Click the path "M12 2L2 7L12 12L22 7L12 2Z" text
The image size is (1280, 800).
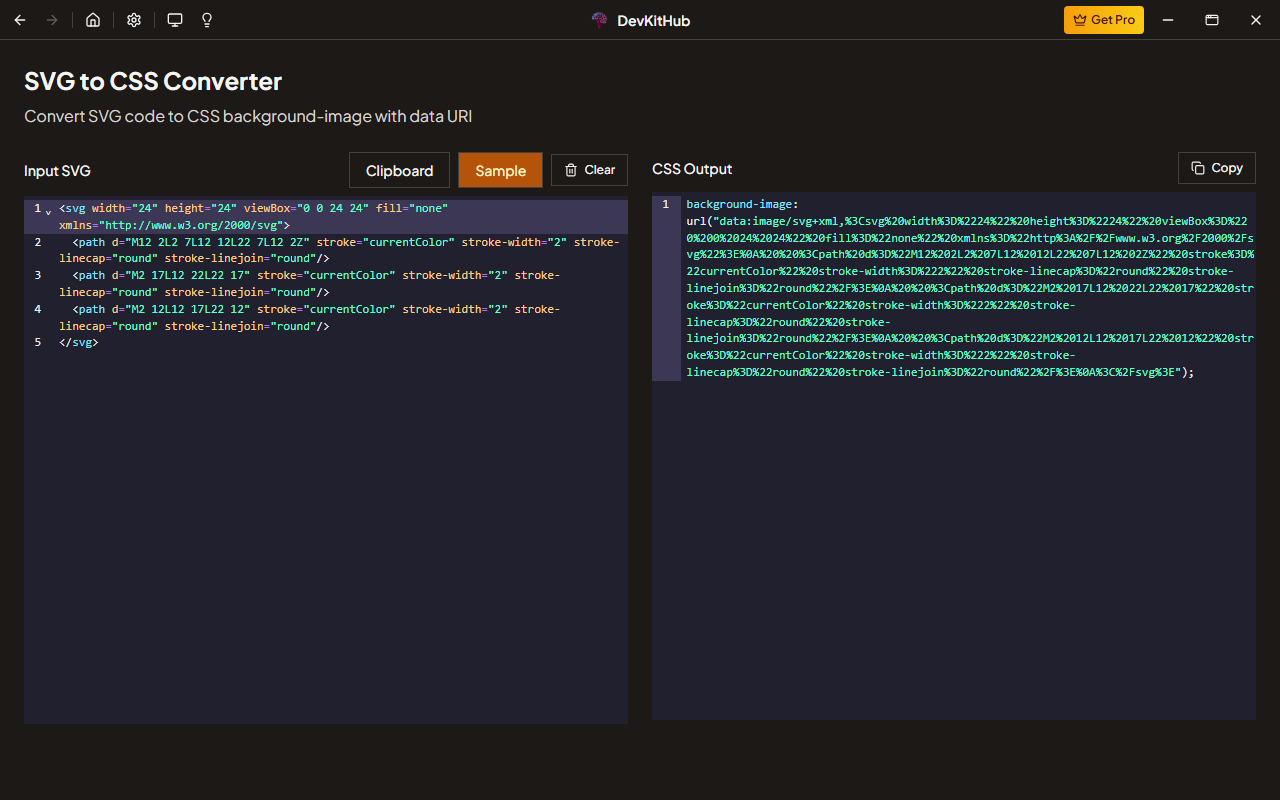(211, 242)
